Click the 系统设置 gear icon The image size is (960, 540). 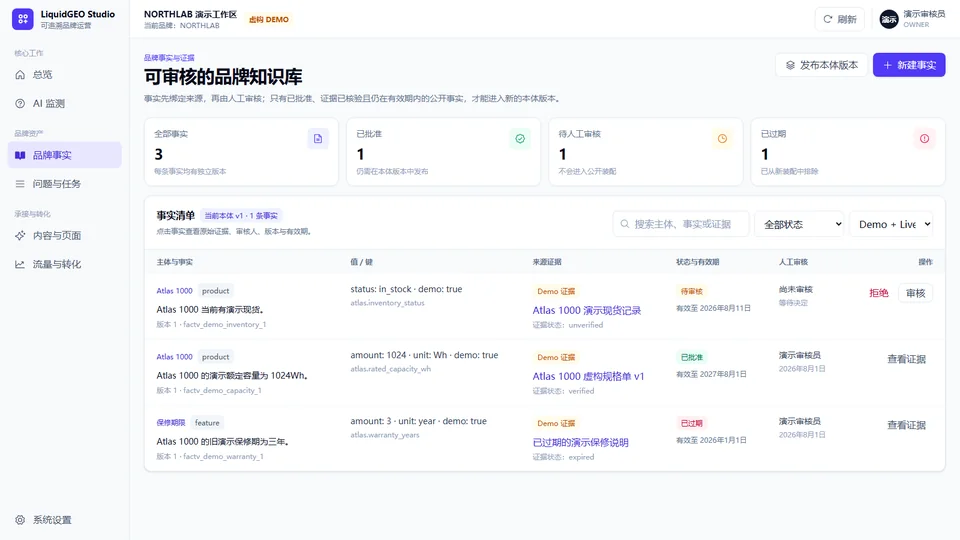(x=20, y=520)
